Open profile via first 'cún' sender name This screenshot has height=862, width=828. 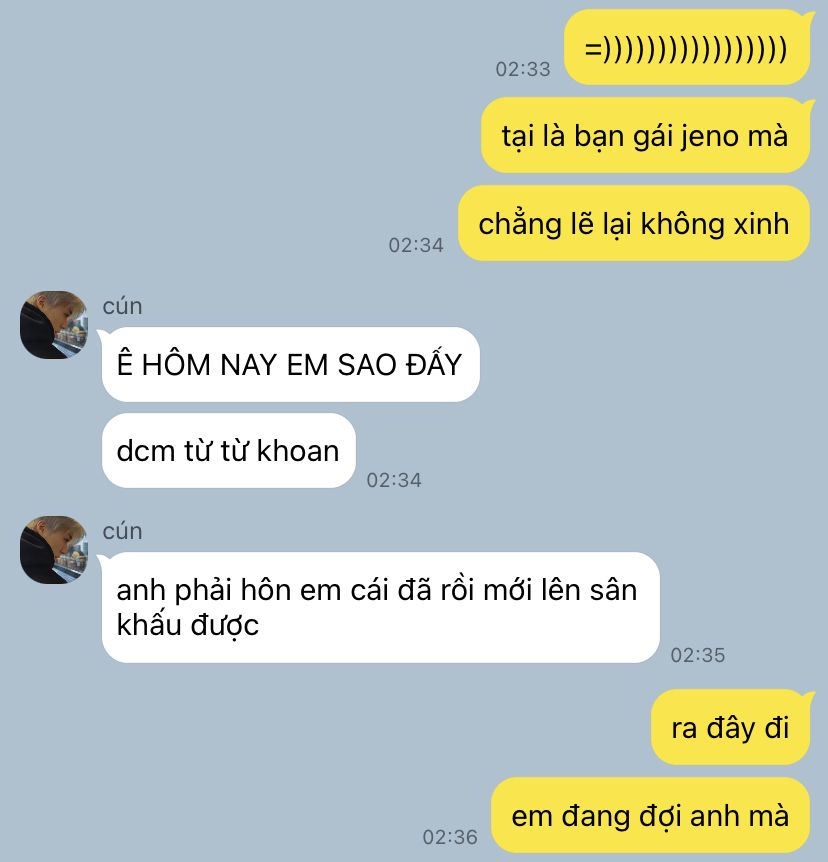click(x=123, y=306)
